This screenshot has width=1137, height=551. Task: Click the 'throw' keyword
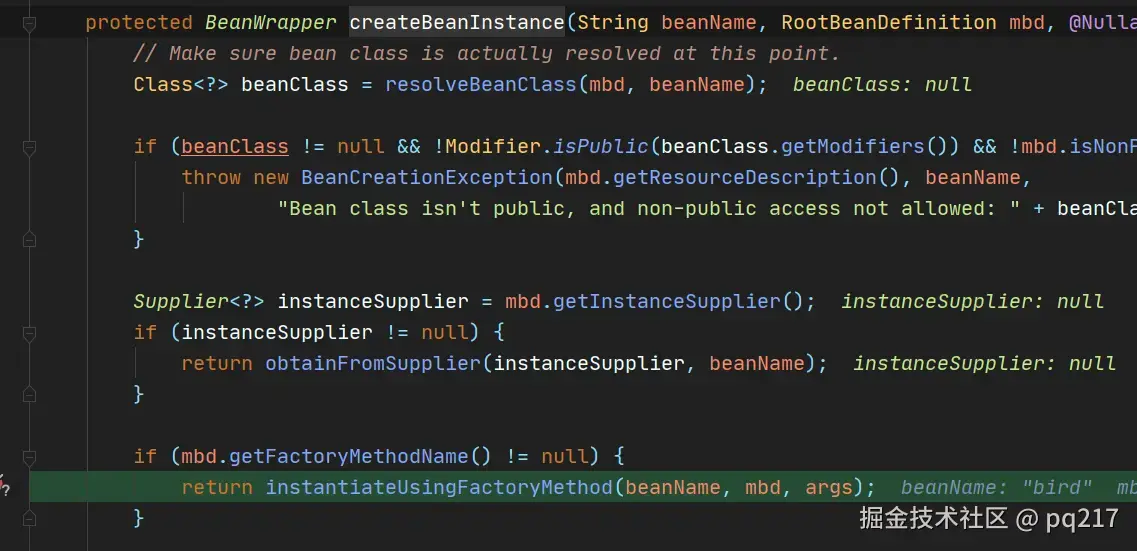211,178
